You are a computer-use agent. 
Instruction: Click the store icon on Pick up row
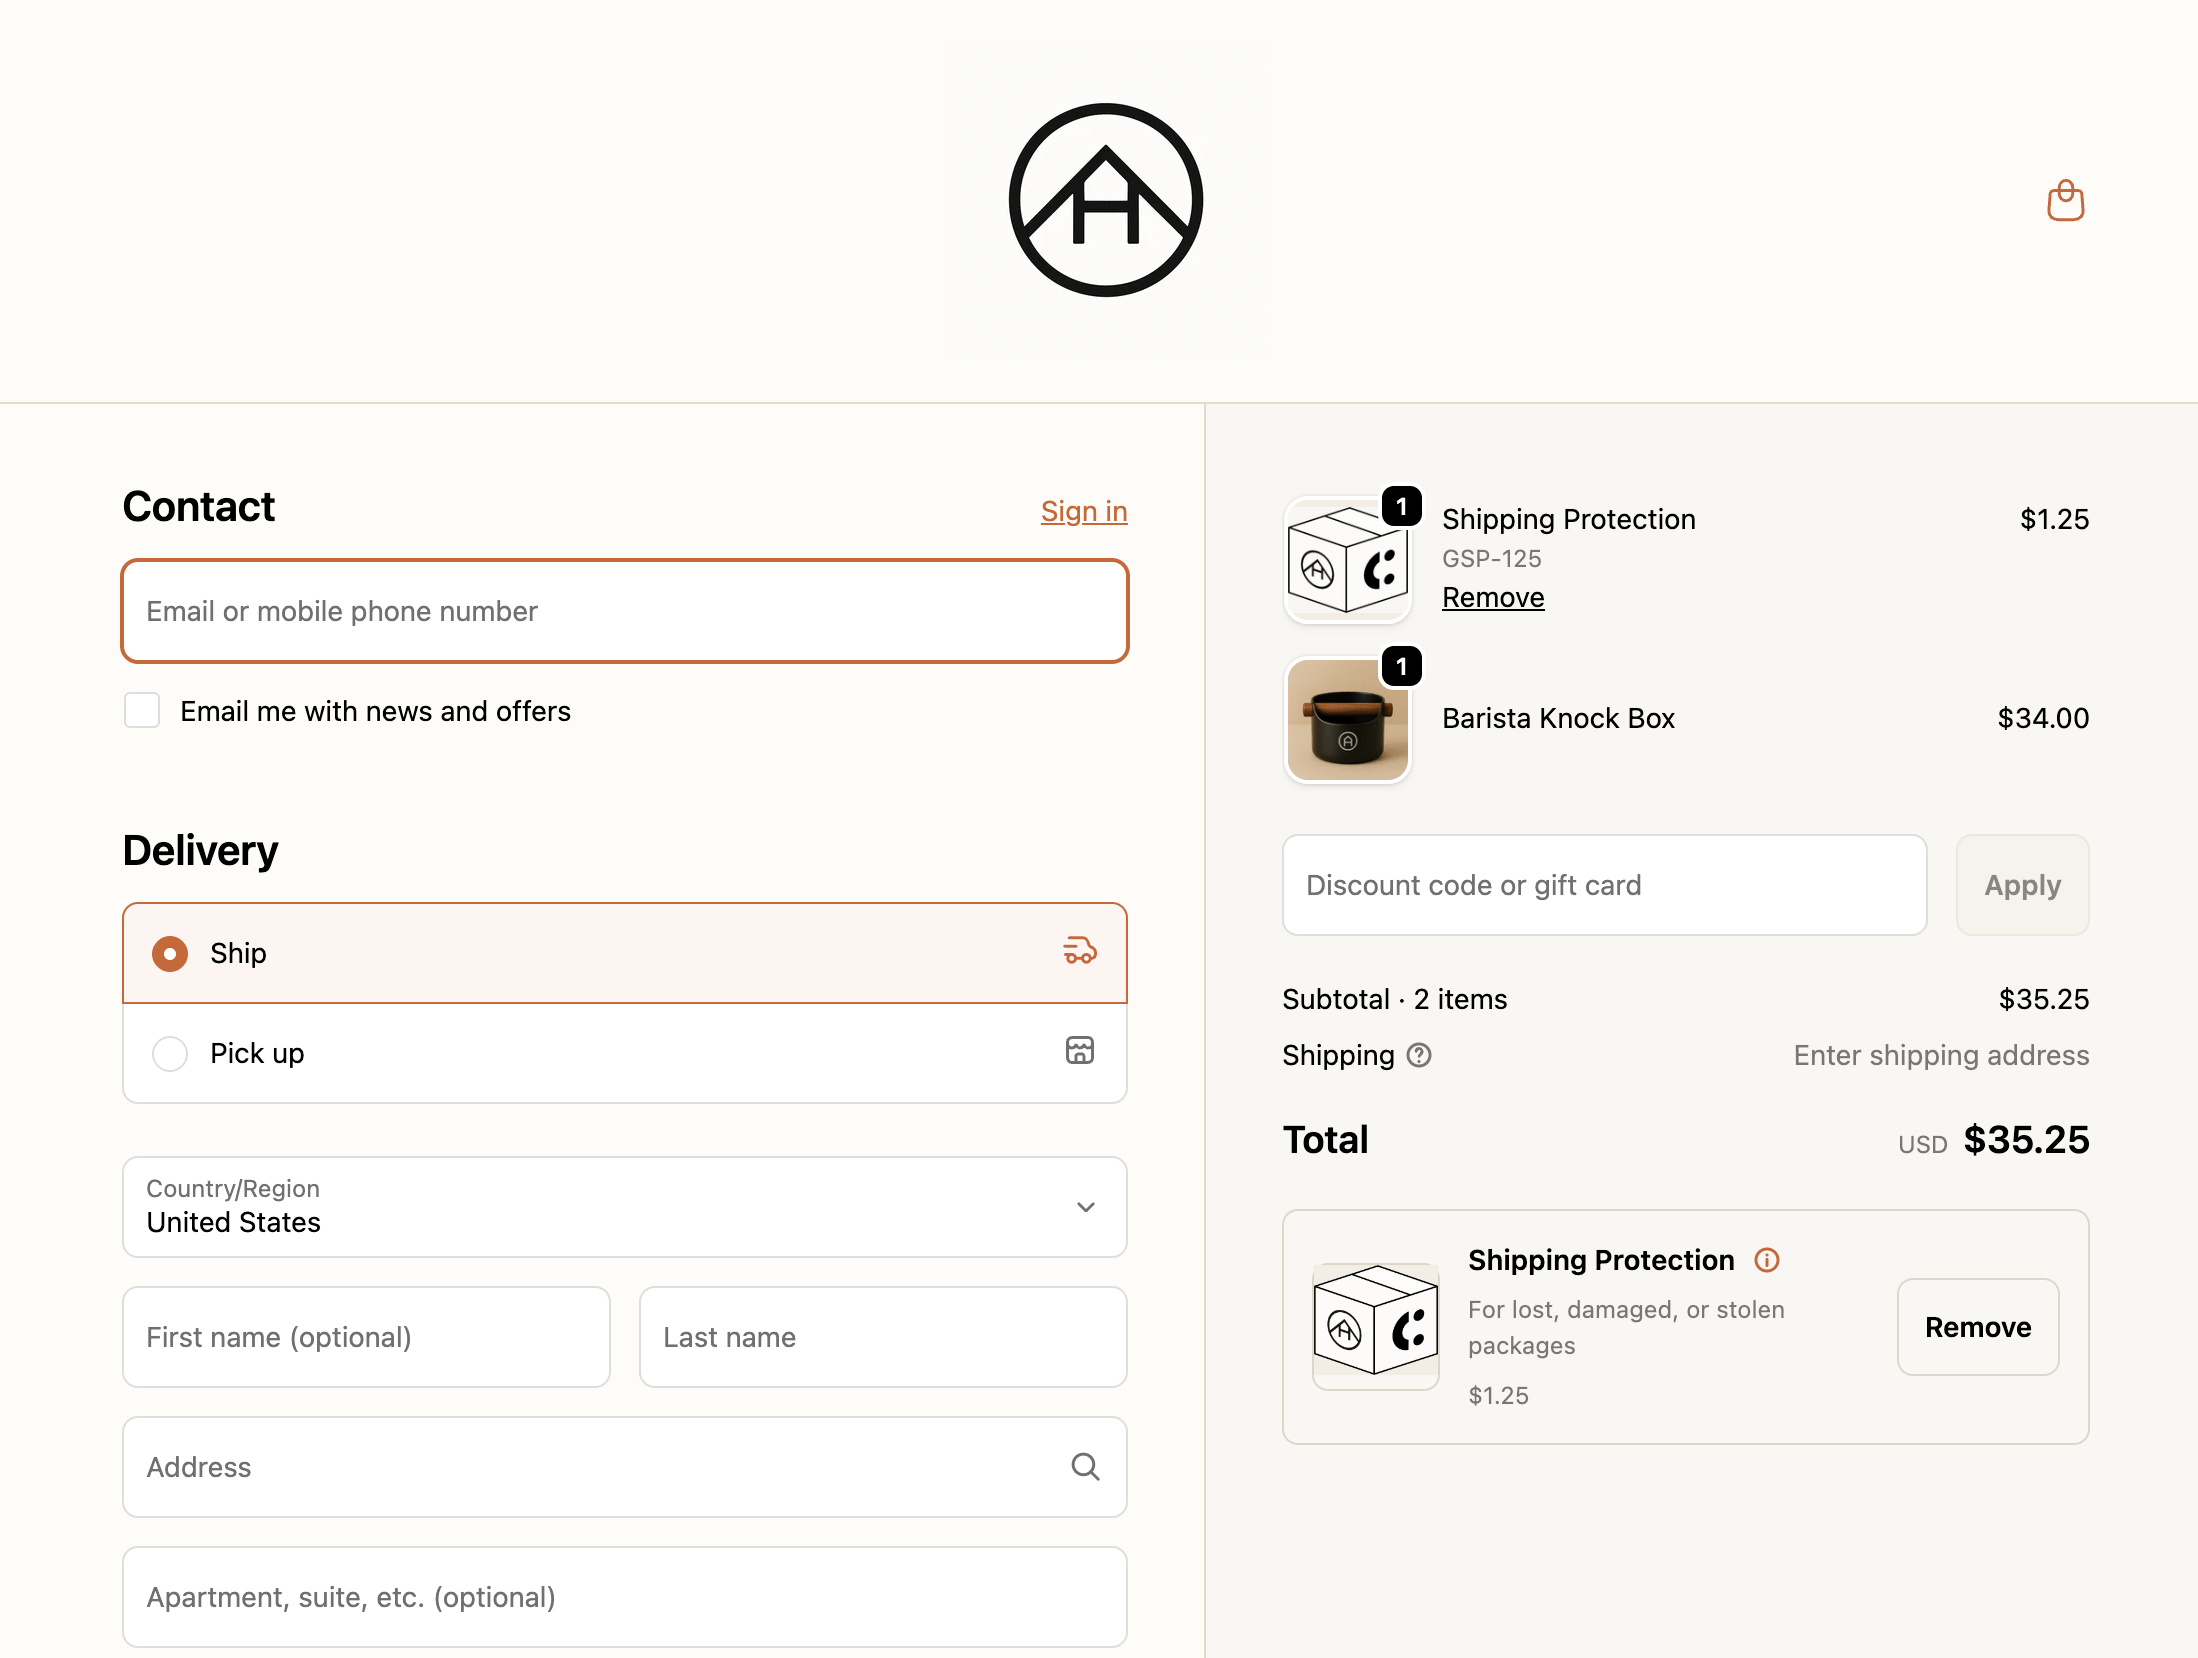(1079, 1051)
